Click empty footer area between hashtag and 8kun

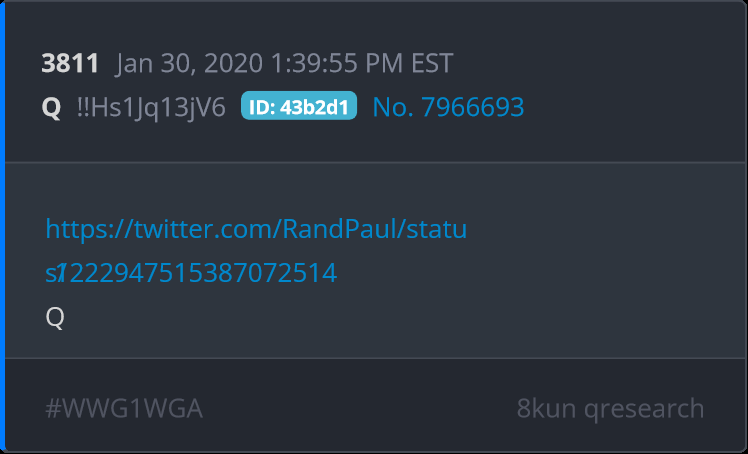[x=358, y=409]
